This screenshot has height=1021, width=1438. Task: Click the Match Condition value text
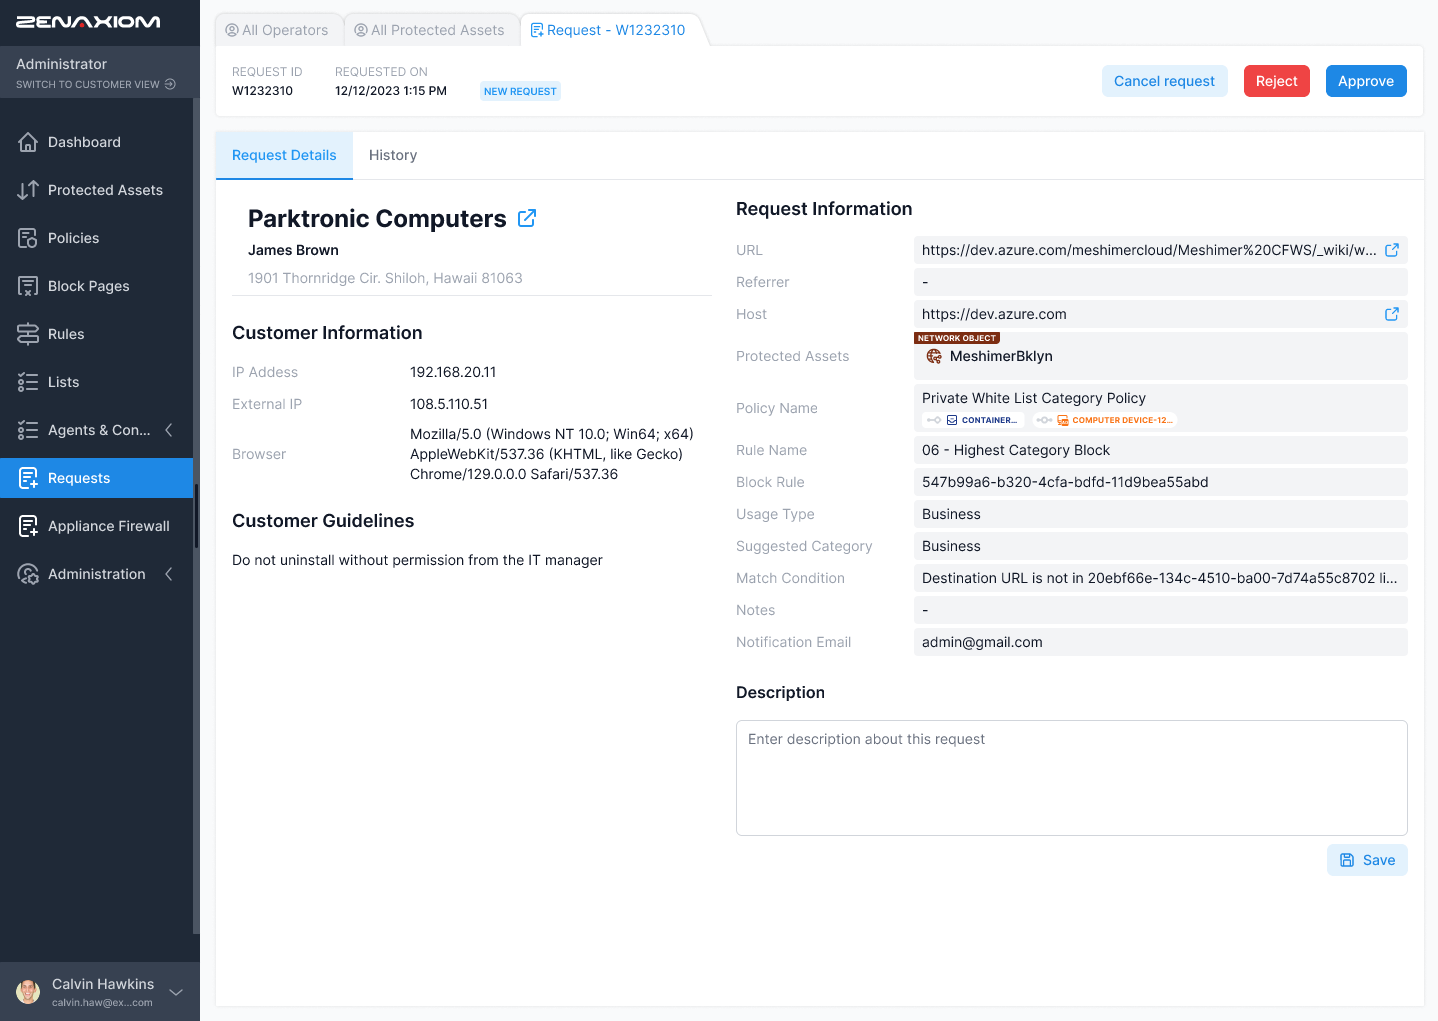[1160, 578]
